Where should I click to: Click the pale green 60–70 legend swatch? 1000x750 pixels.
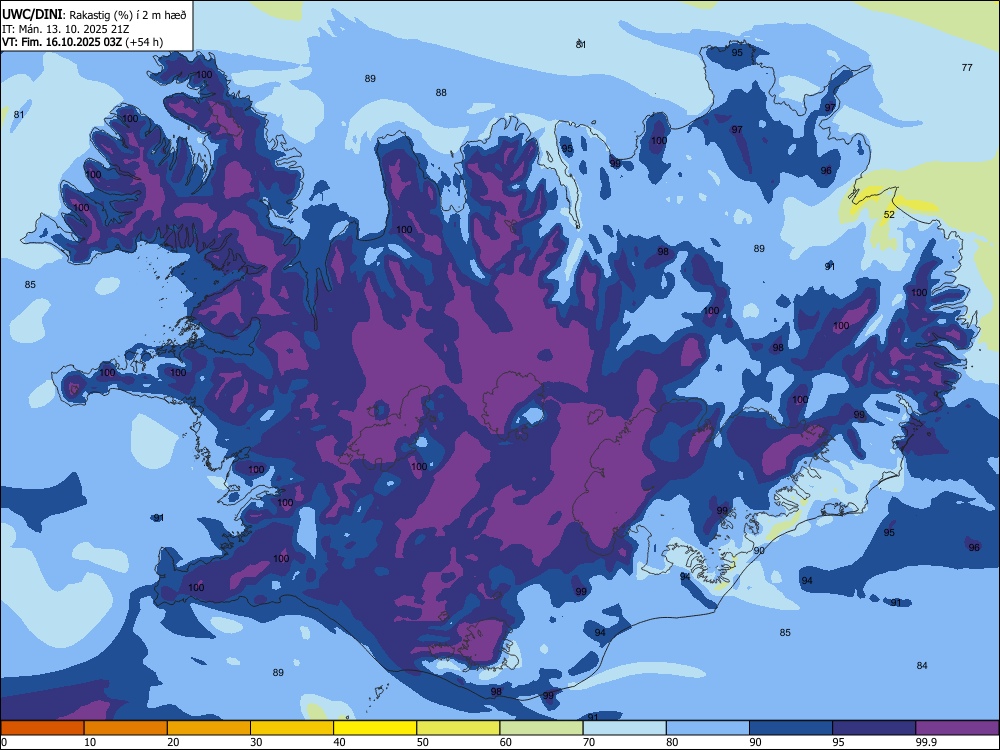tap(541, 728)
